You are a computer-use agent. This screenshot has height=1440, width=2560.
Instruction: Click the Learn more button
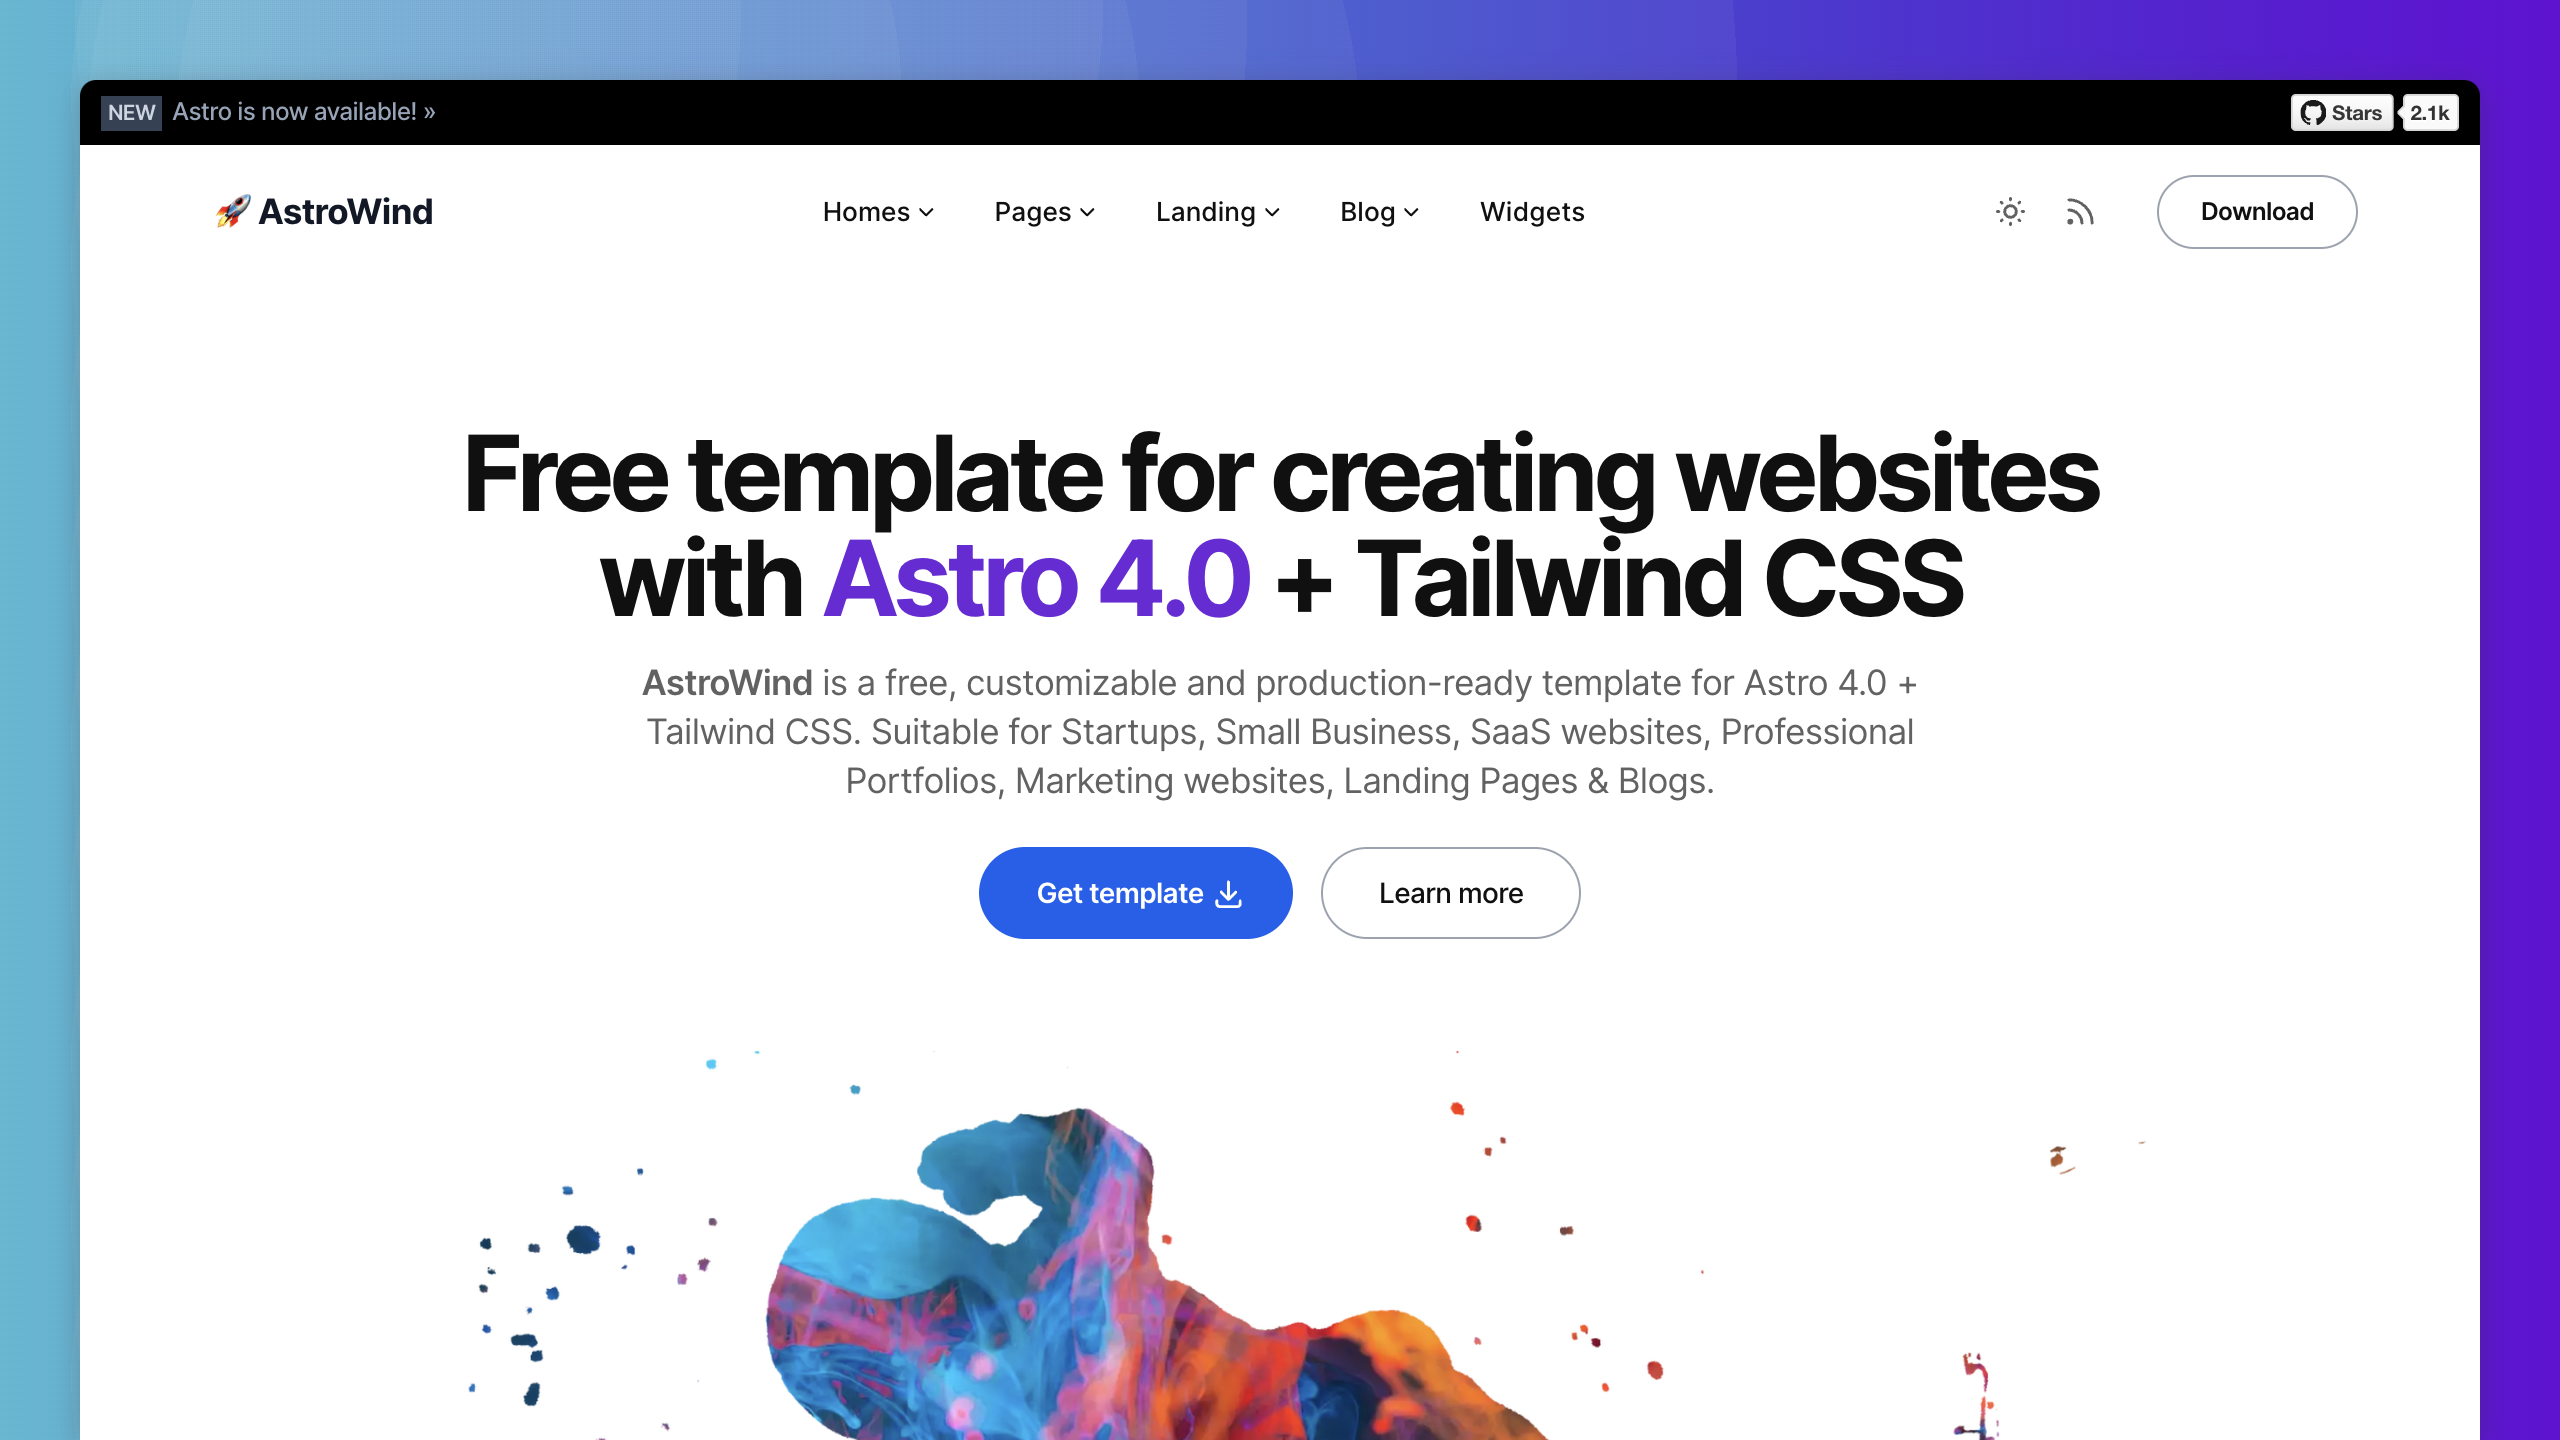[1451, 893]
